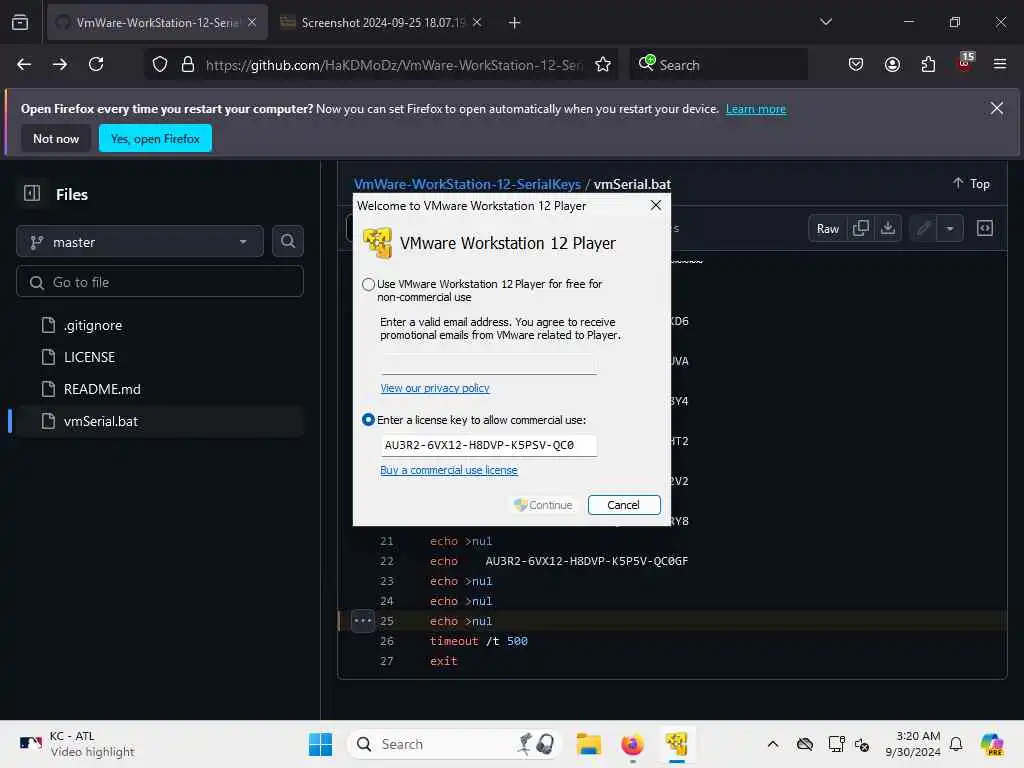Screen dimensions: 1024x768
Task: Bookmark this page with the star
Action: [603, 65]
